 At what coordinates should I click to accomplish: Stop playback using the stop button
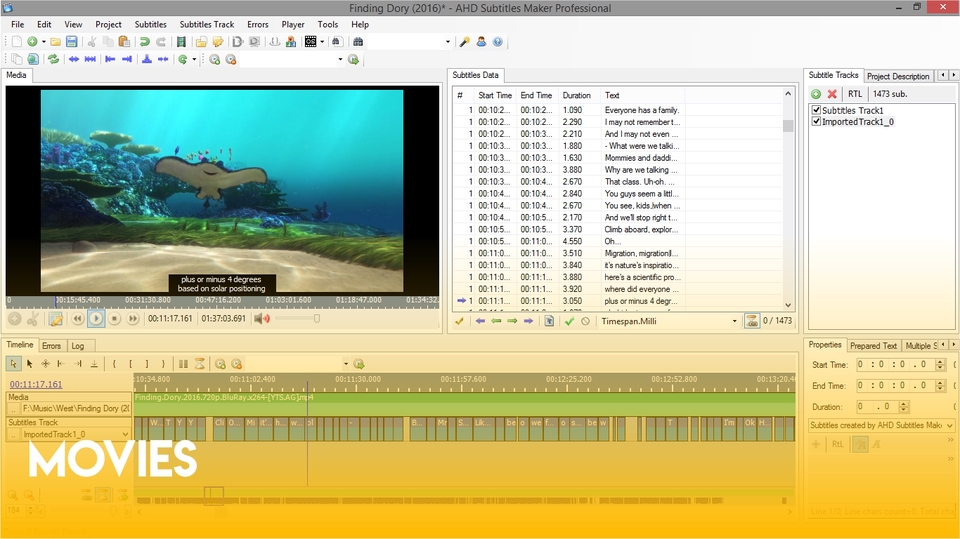point(114,318)
